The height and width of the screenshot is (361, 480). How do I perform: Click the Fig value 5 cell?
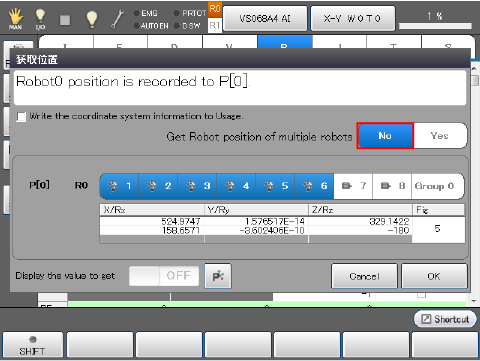click(x=438, y=229)
